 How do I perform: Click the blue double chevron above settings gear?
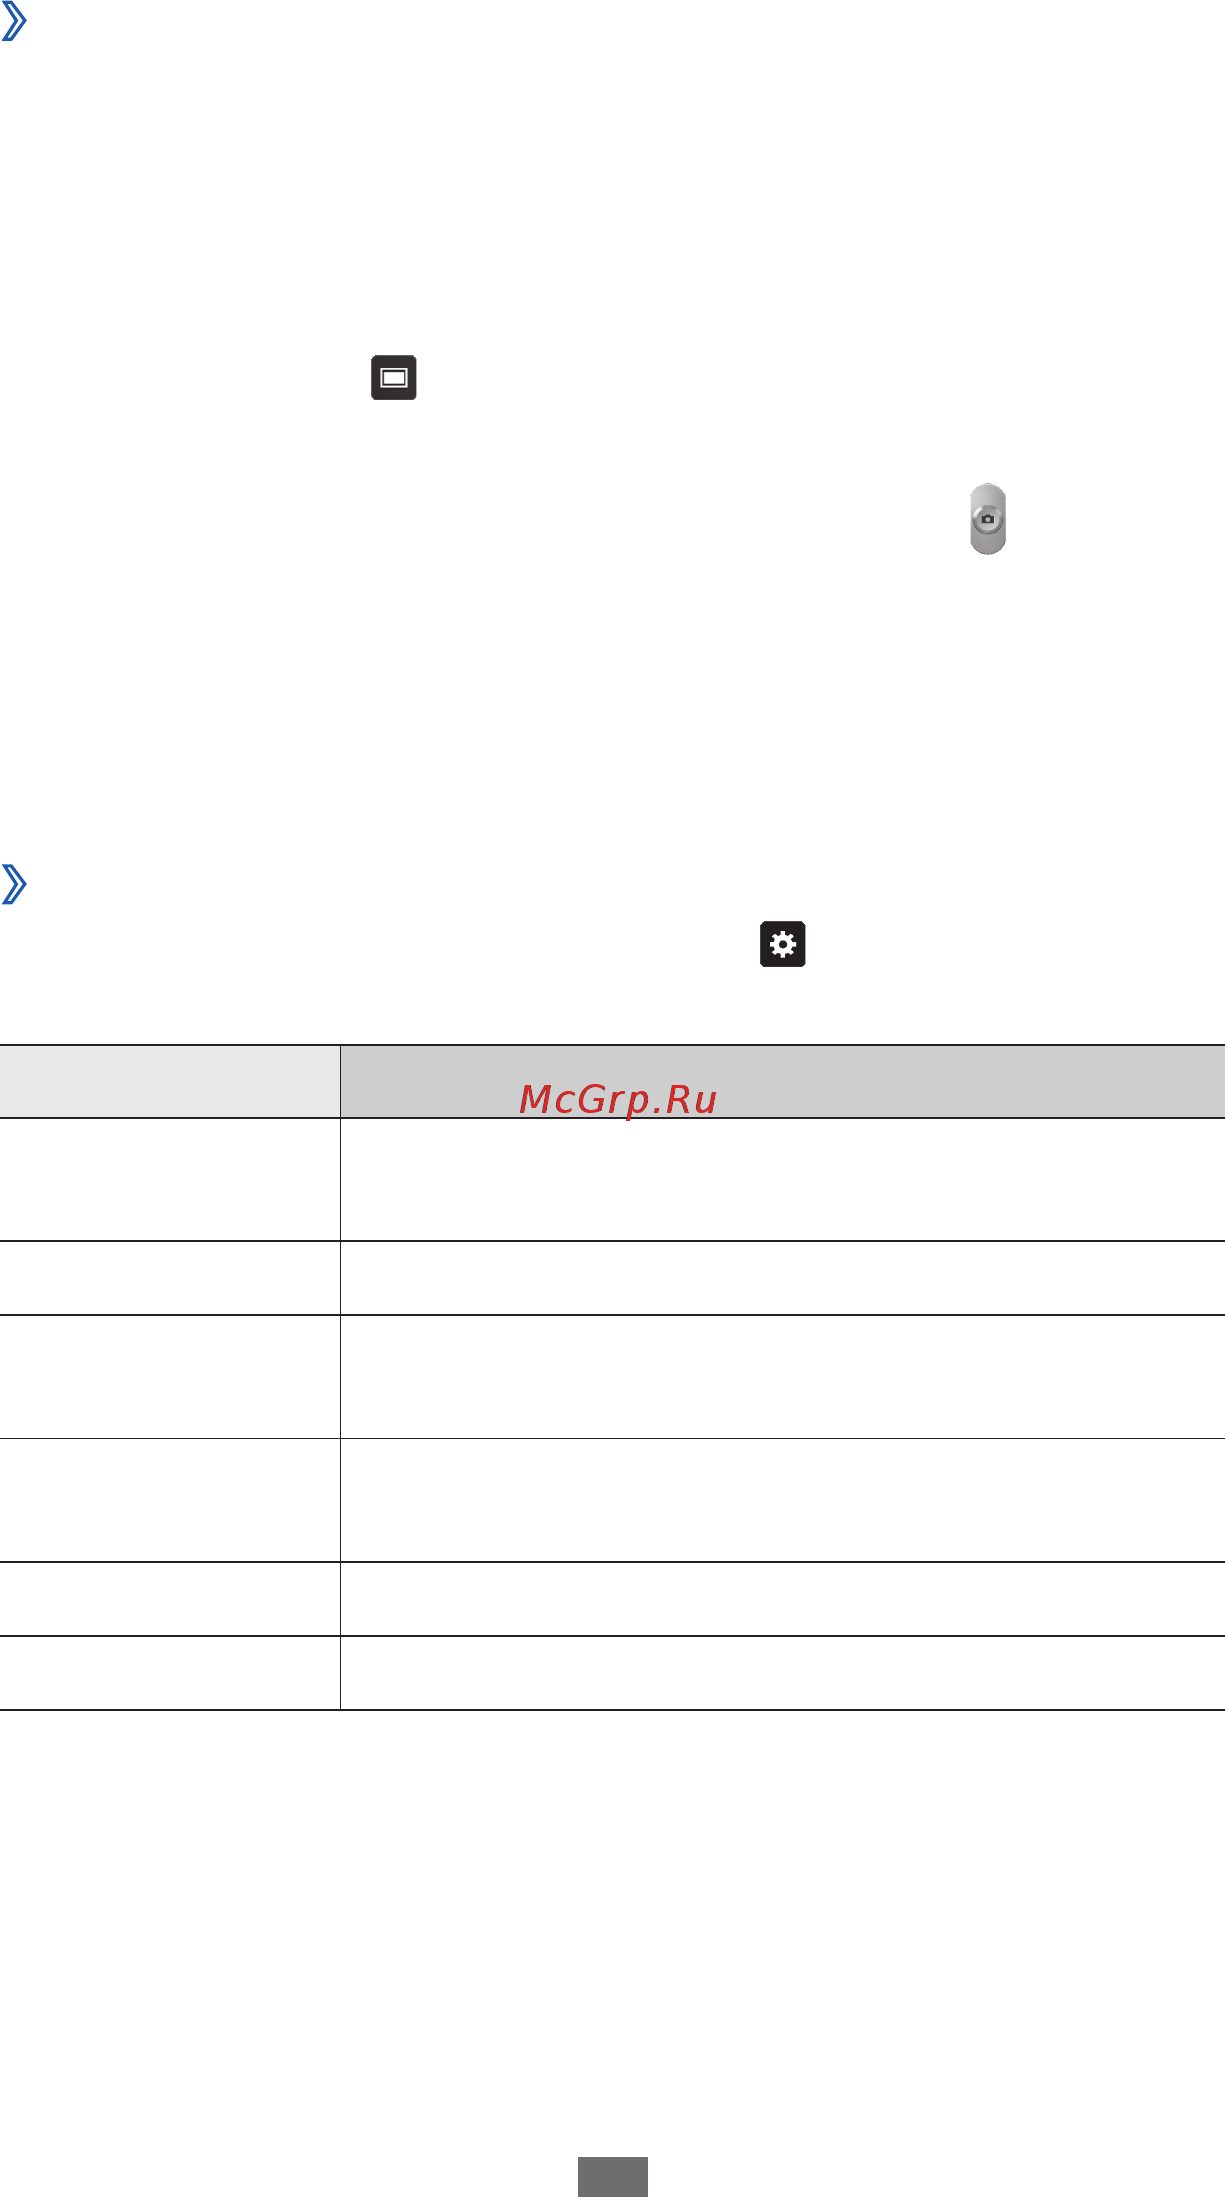14,884
